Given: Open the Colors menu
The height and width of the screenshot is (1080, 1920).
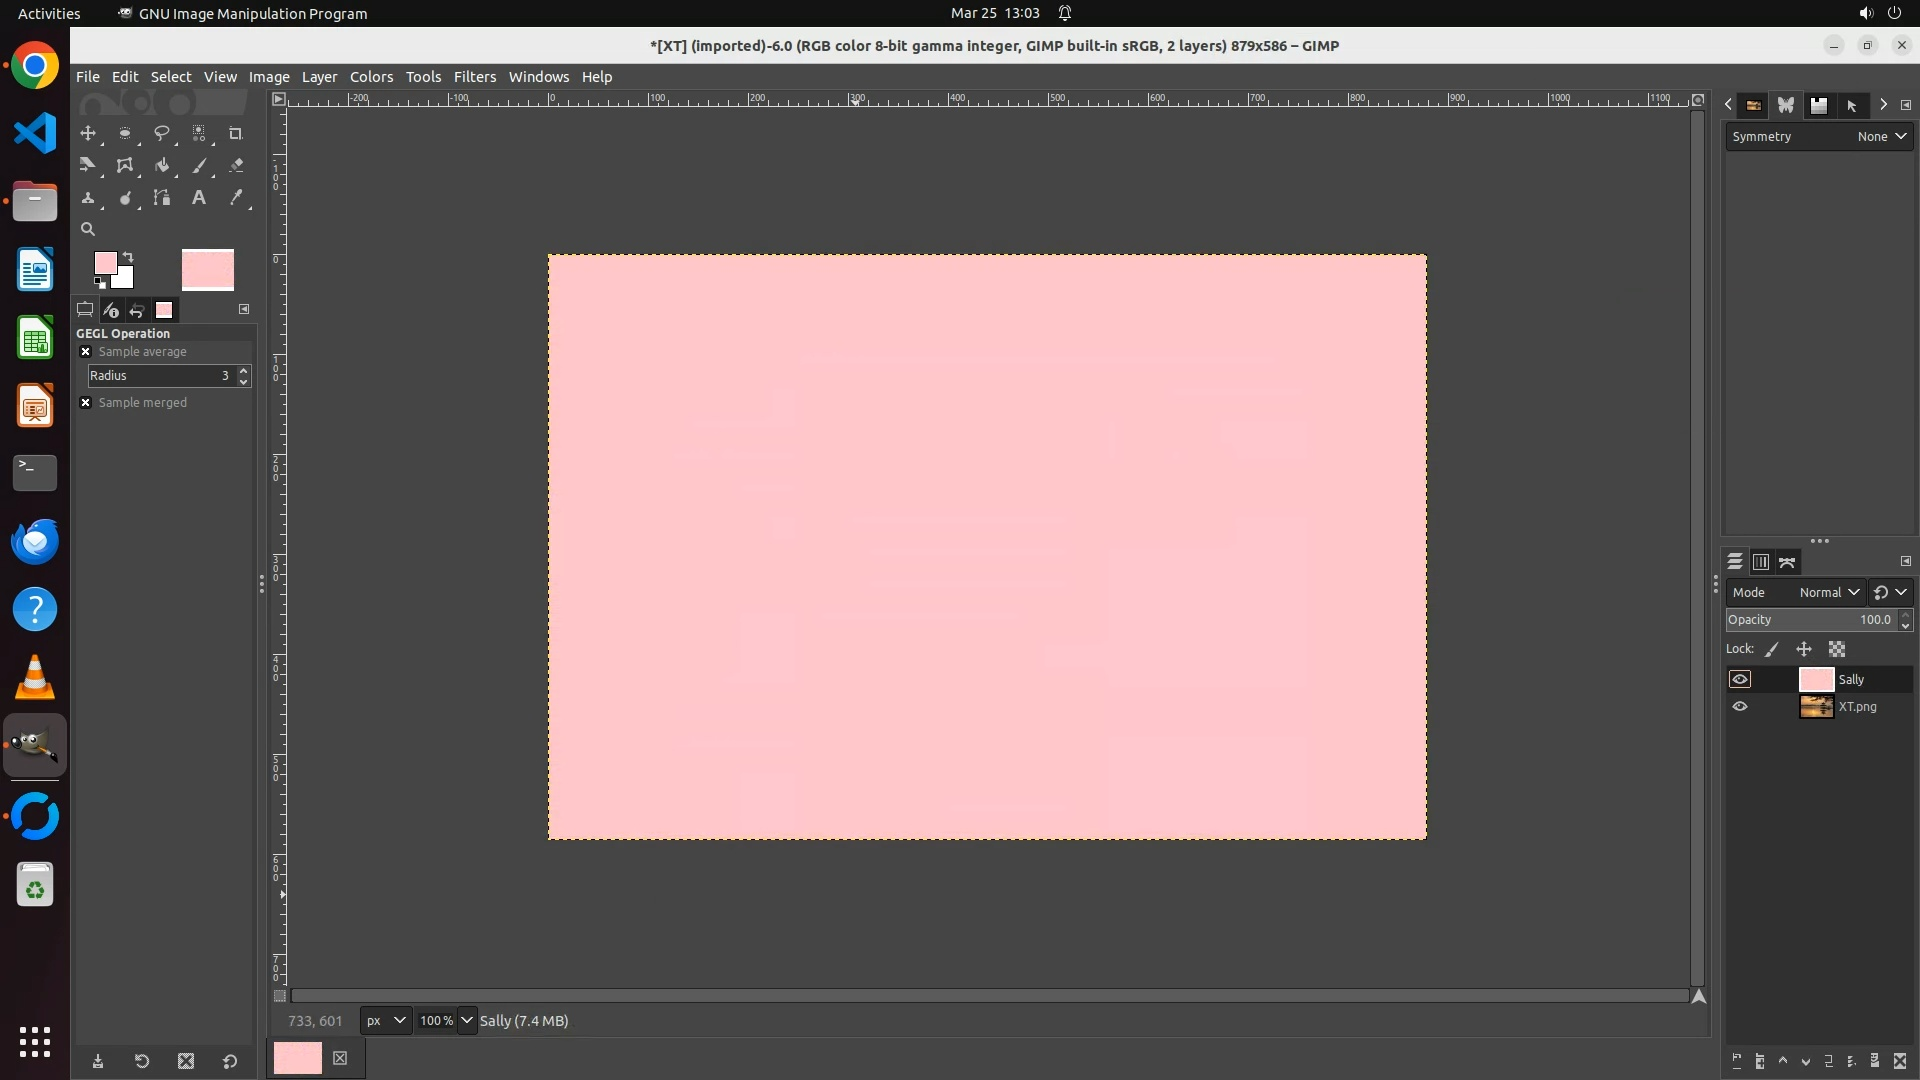Looking at the screenshot, I should (371, 77).
